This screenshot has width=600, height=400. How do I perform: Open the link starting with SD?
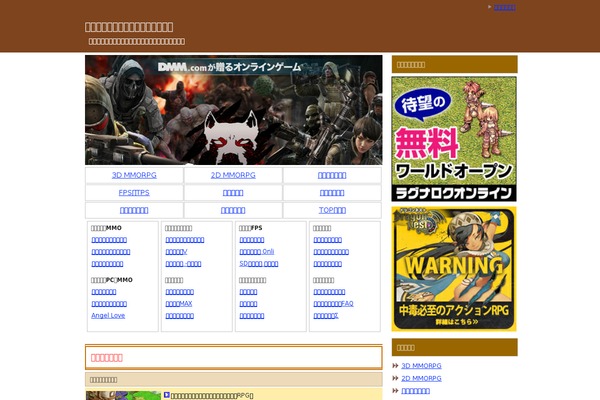[x=259, y=264]
